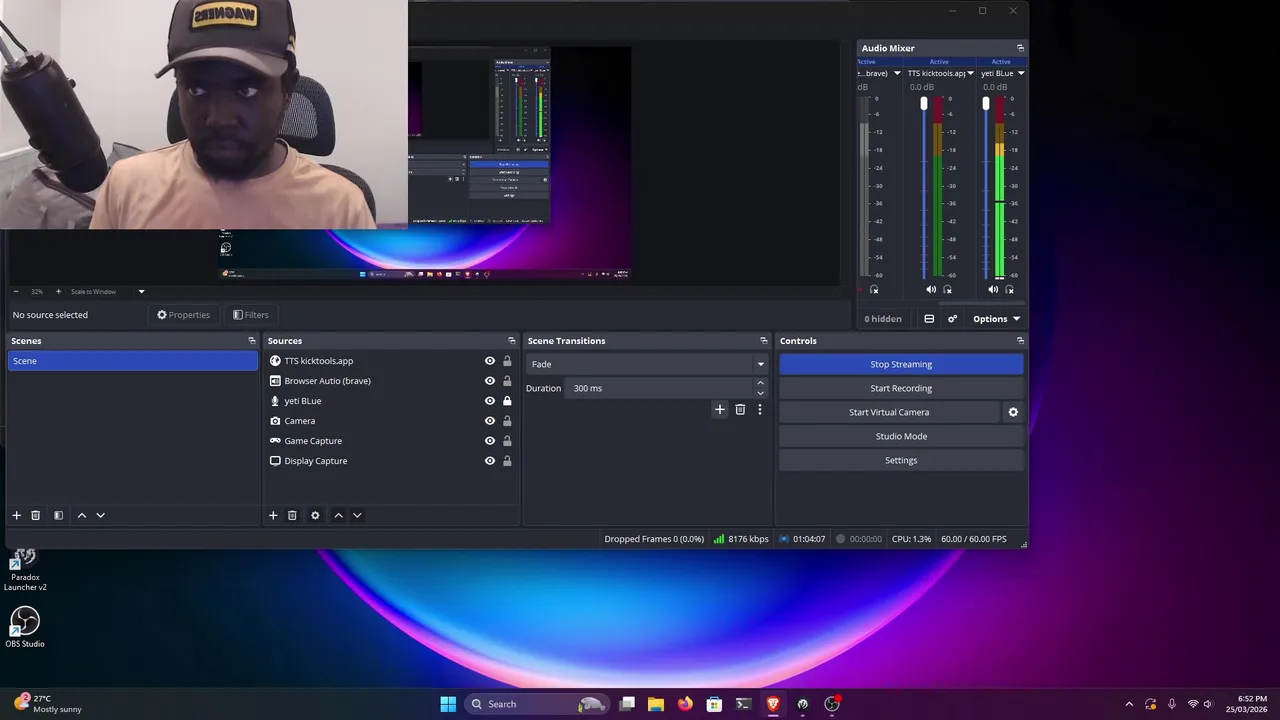Open Windows Start menu

[448, 704]
